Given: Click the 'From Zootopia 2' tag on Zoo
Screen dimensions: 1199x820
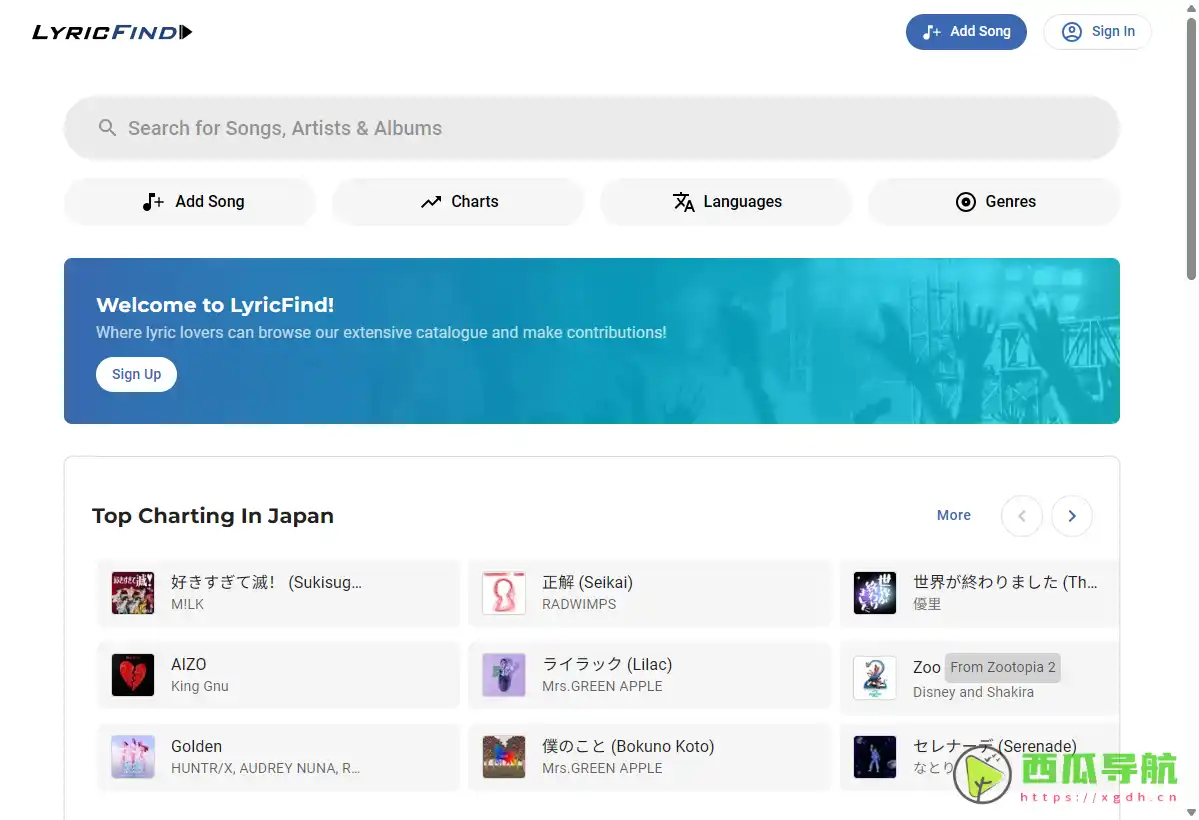Looking at the screenshot, I should (x=1002, y=667).
